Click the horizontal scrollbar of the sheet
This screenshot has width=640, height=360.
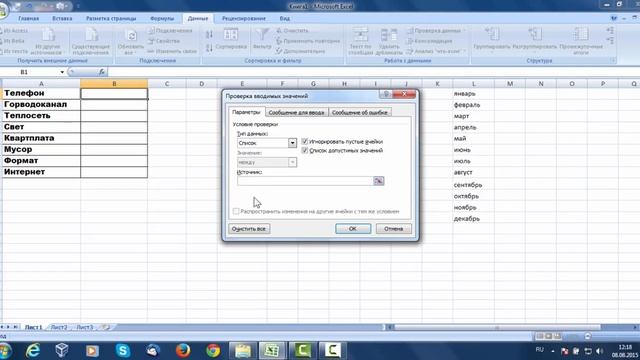tap(498, 327)
